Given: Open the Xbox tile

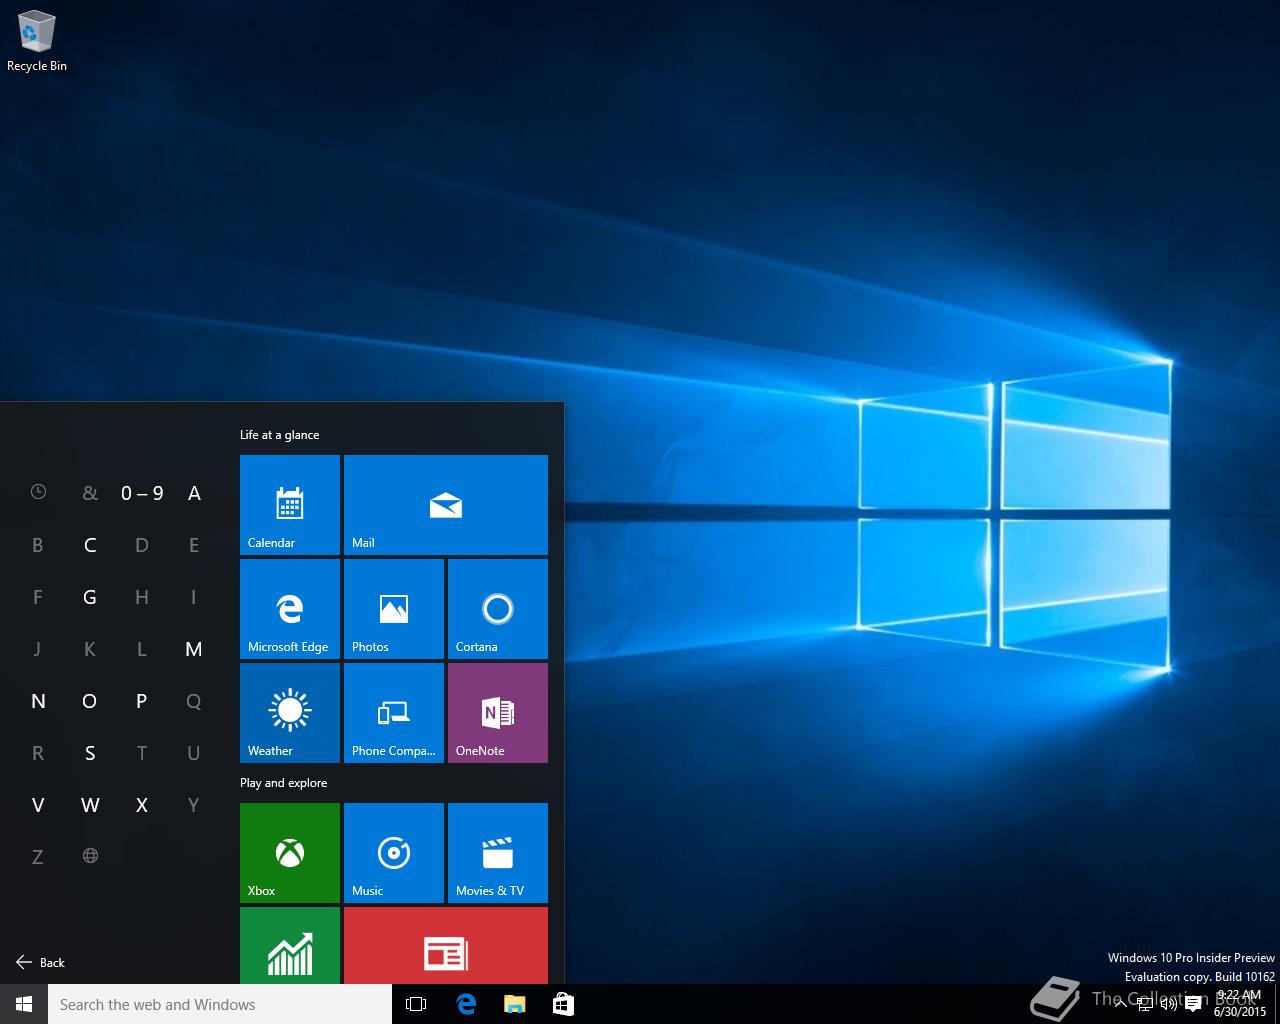Looking at the screenshot, I should (x=290, y=853).
